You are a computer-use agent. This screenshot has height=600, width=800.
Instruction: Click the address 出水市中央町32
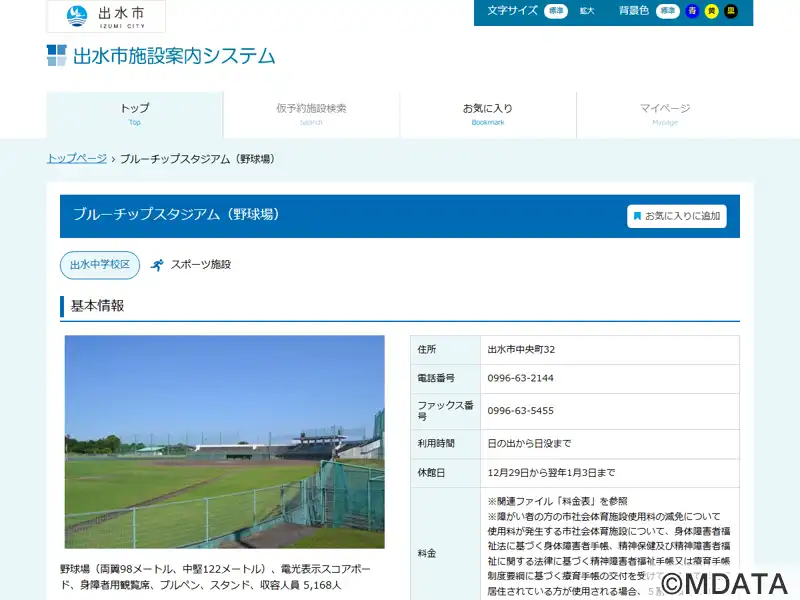(521, 349)
